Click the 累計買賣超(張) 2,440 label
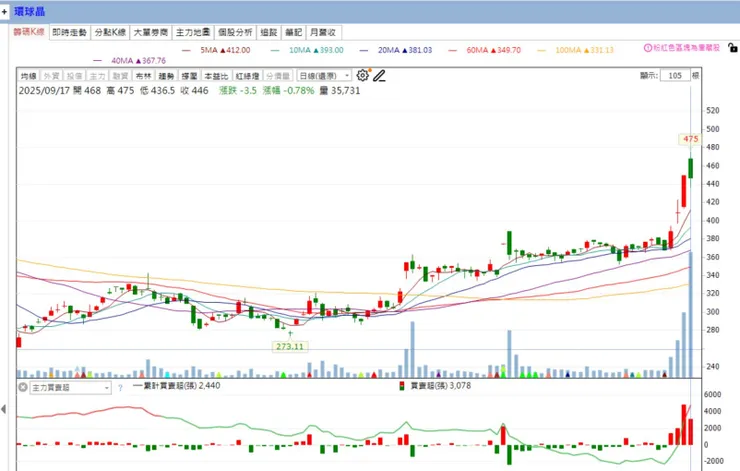 coord(177,386)
